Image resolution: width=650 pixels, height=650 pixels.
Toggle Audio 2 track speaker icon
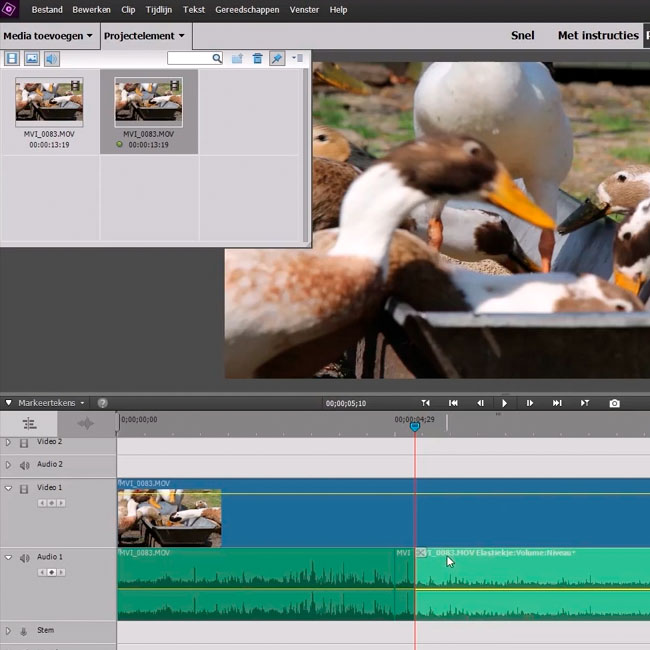[24, 465]
